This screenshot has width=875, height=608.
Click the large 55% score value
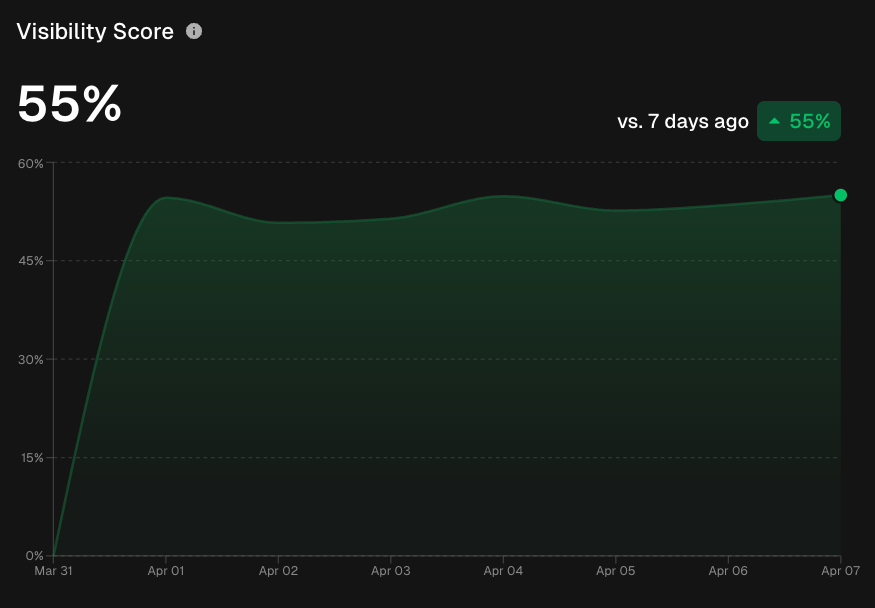click(70, 104)
